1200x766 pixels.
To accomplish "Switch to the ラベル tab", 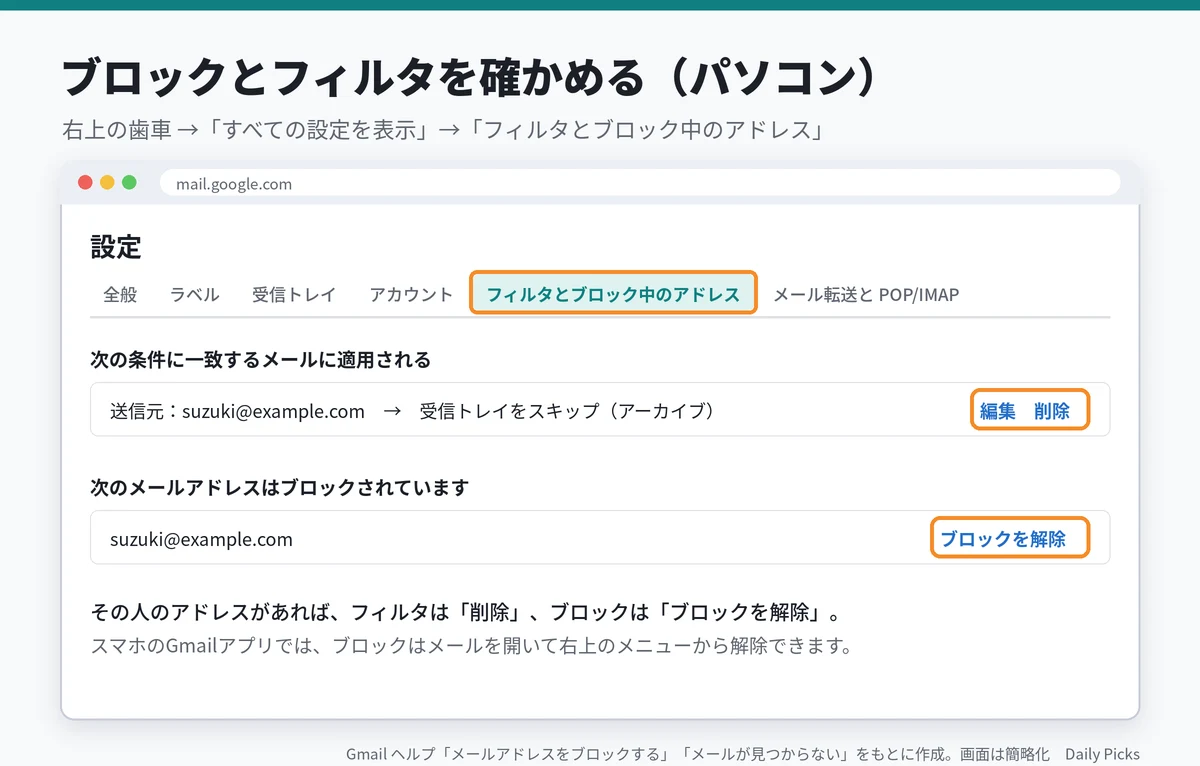I will point(194,295).
